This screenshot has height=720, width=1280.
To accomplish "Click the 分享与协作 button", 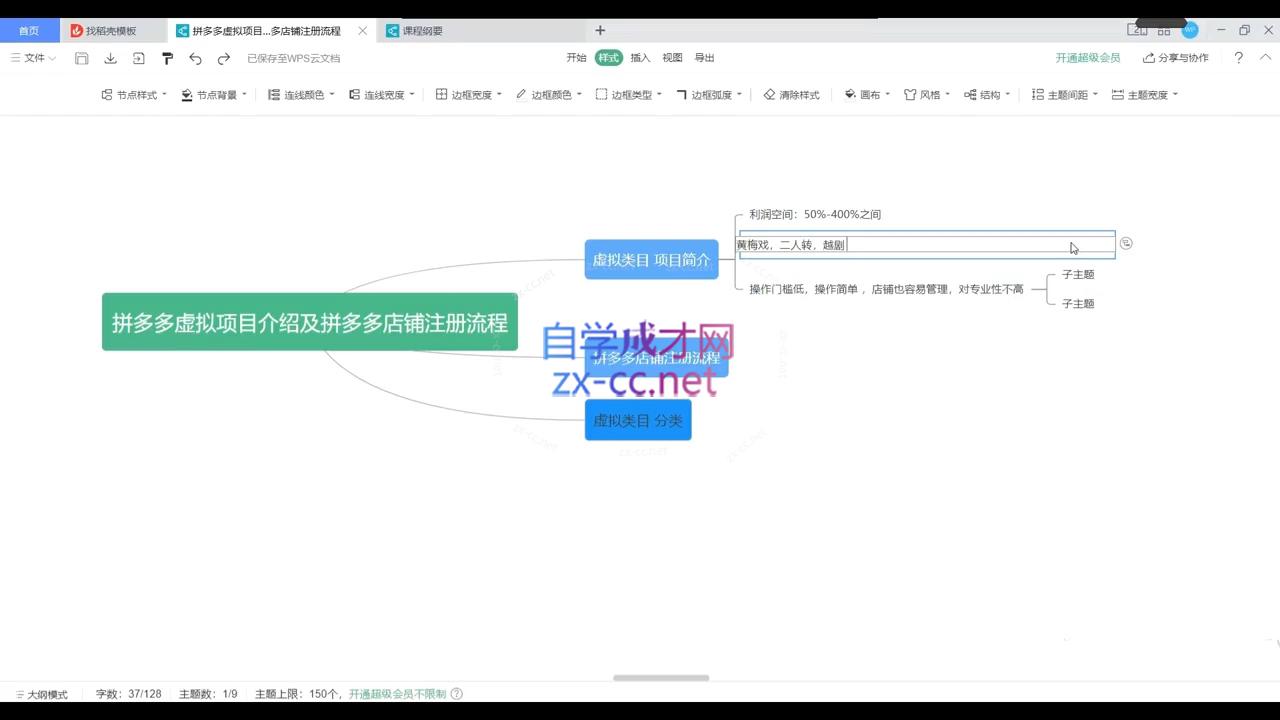I will click(1176, 58).
